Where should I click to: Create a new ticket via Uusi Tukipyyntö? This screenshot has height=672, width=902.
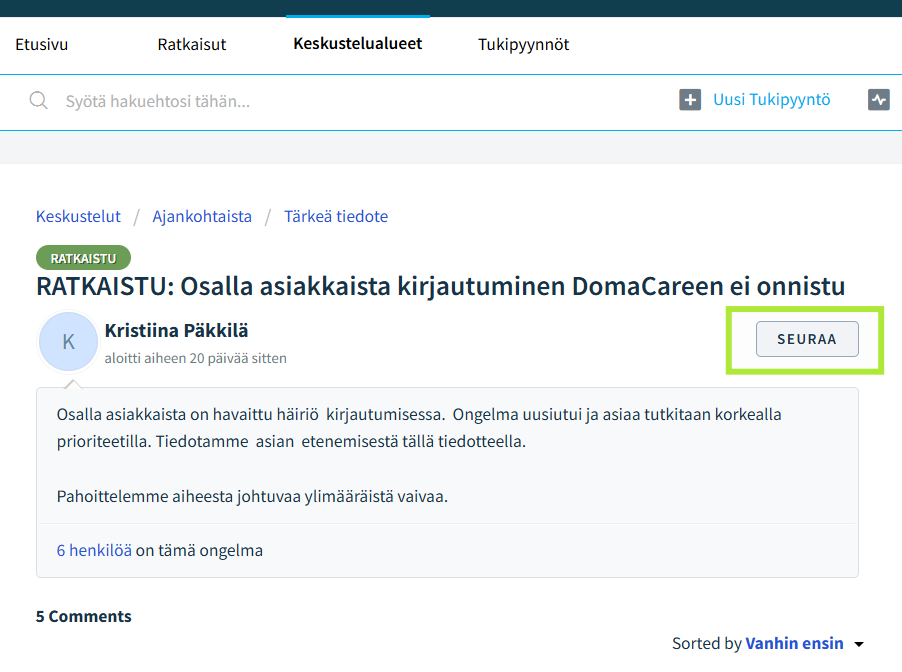click(771, 100)
